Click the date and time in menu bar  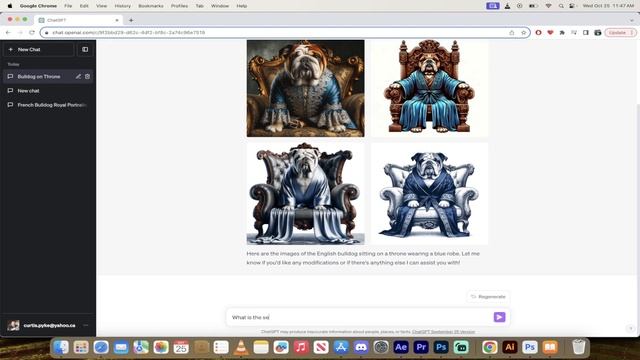(x=608, y=6)
